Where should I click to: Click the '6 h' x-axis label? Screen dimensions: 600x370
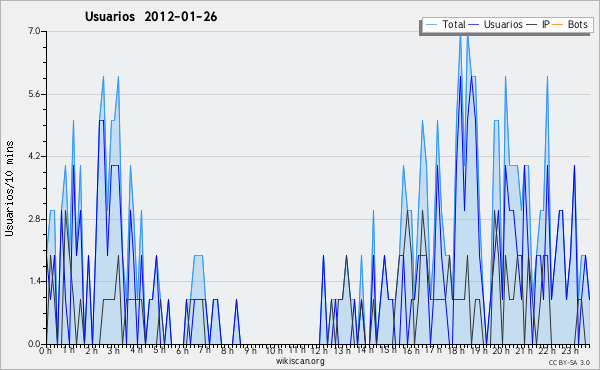[182, 351]
